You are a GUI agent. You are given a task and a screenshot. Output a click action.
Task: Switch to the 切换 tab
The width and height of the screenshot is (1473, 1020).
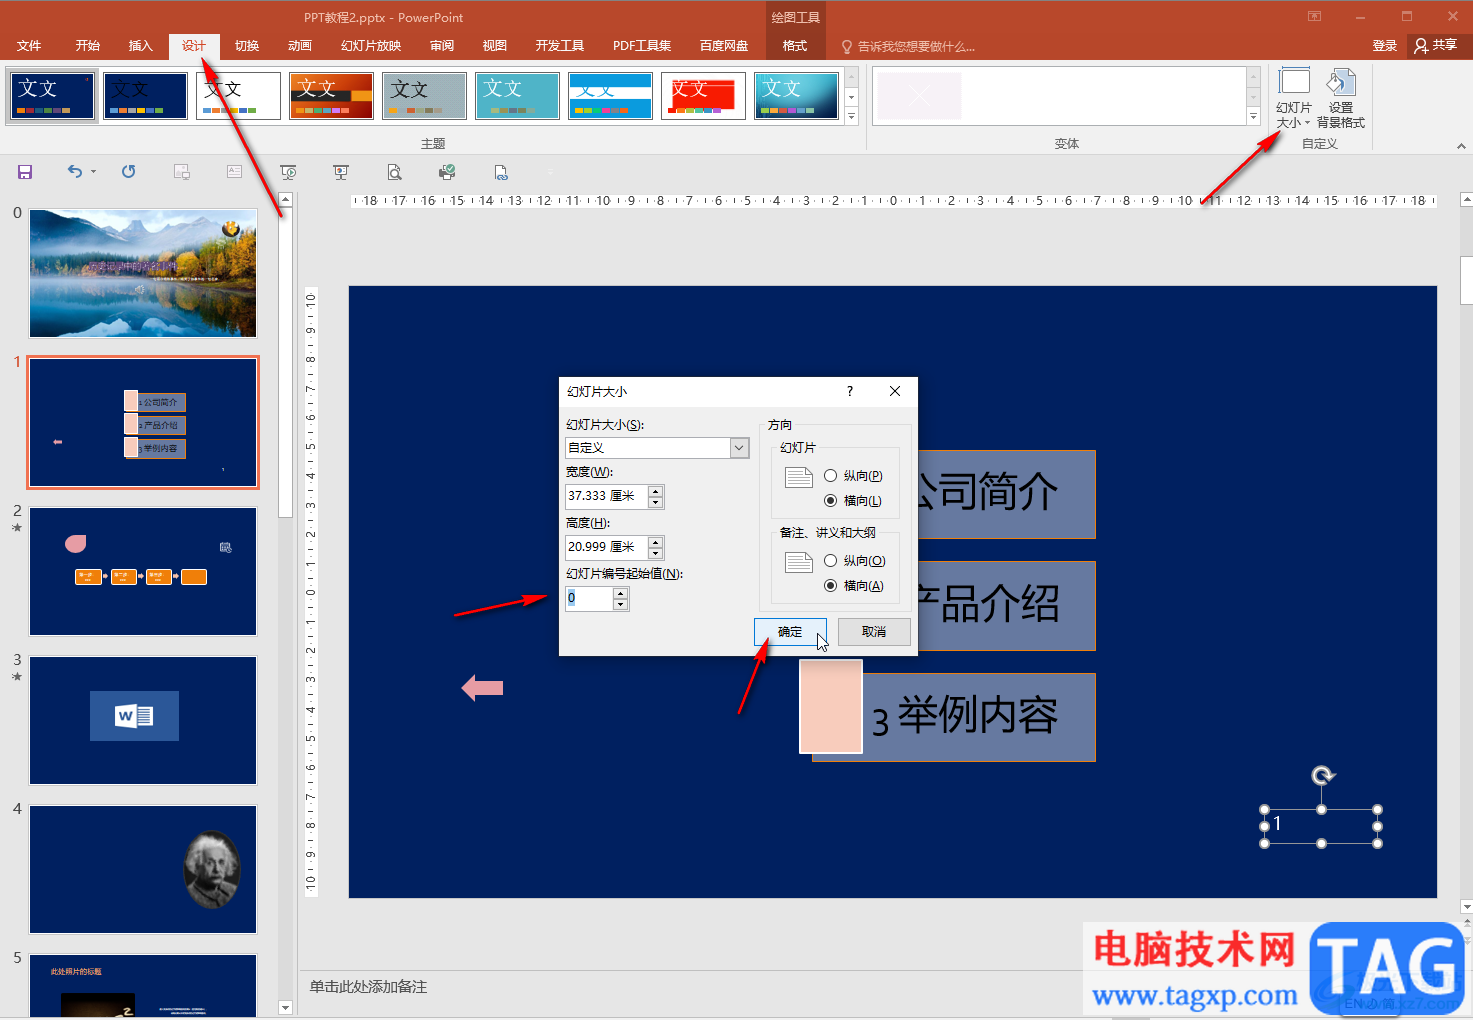[x=247, y=46]
